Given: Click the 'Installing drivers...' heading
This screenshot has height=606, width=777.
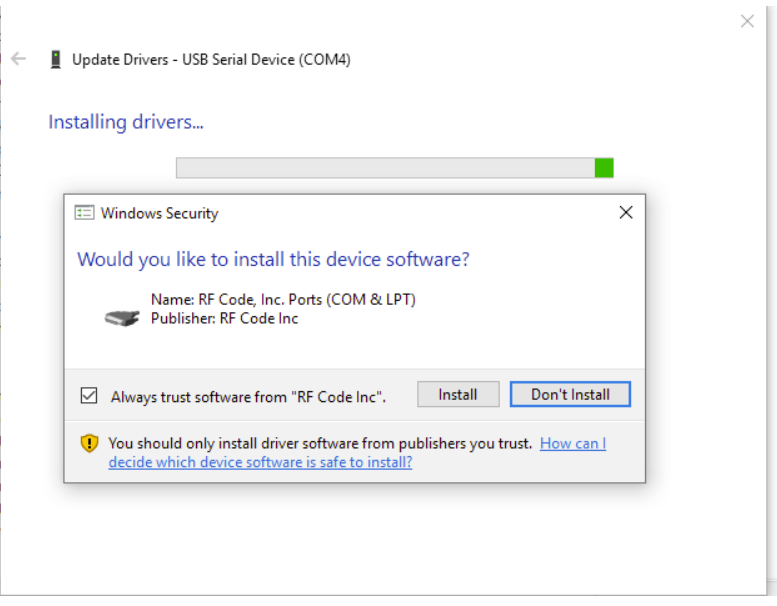Looking at the screenshot, I should pyautogui.click(x=126, y=122).
